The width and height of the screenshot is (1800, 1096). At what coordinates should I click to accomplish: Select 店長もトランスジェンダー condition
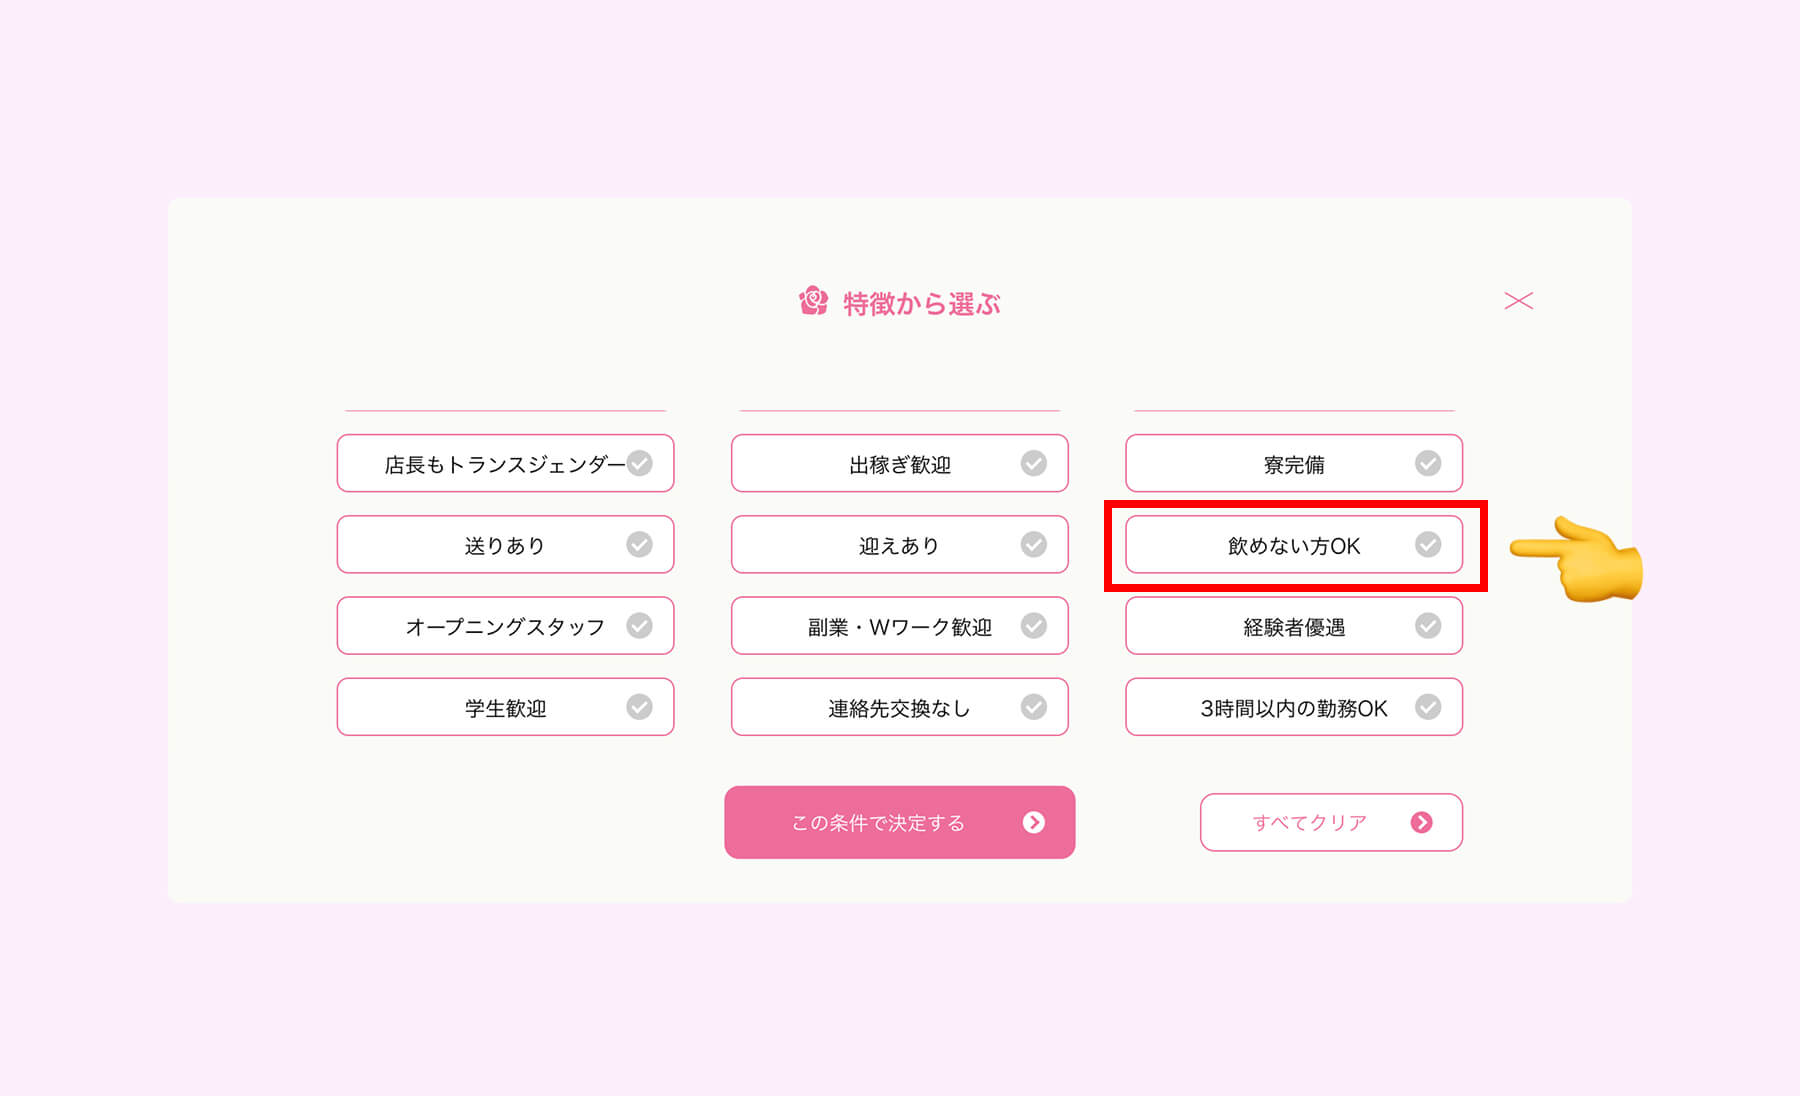pos(505,463)
